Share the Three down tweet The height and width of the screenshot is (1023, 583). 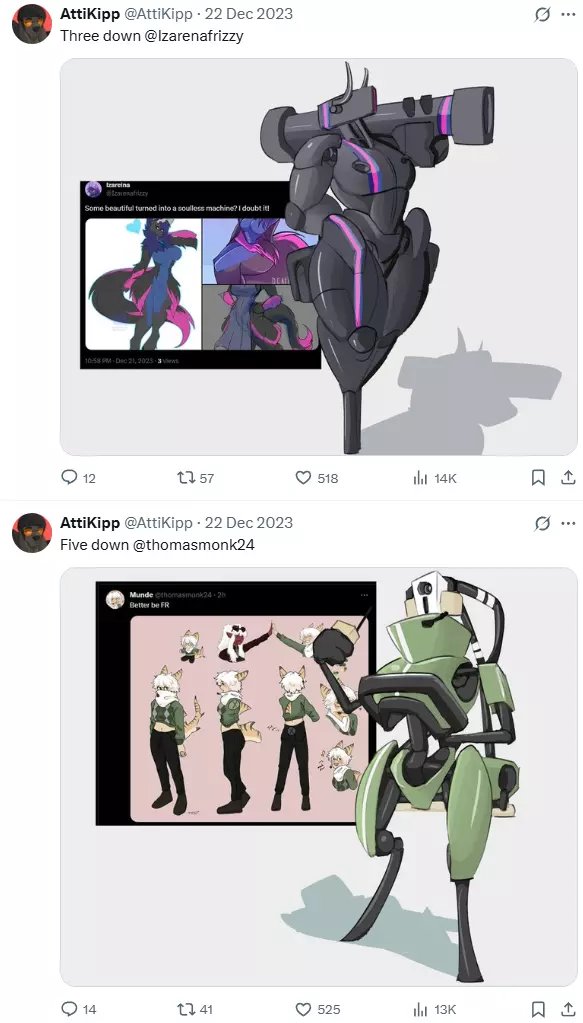click(x=568, y=478)
